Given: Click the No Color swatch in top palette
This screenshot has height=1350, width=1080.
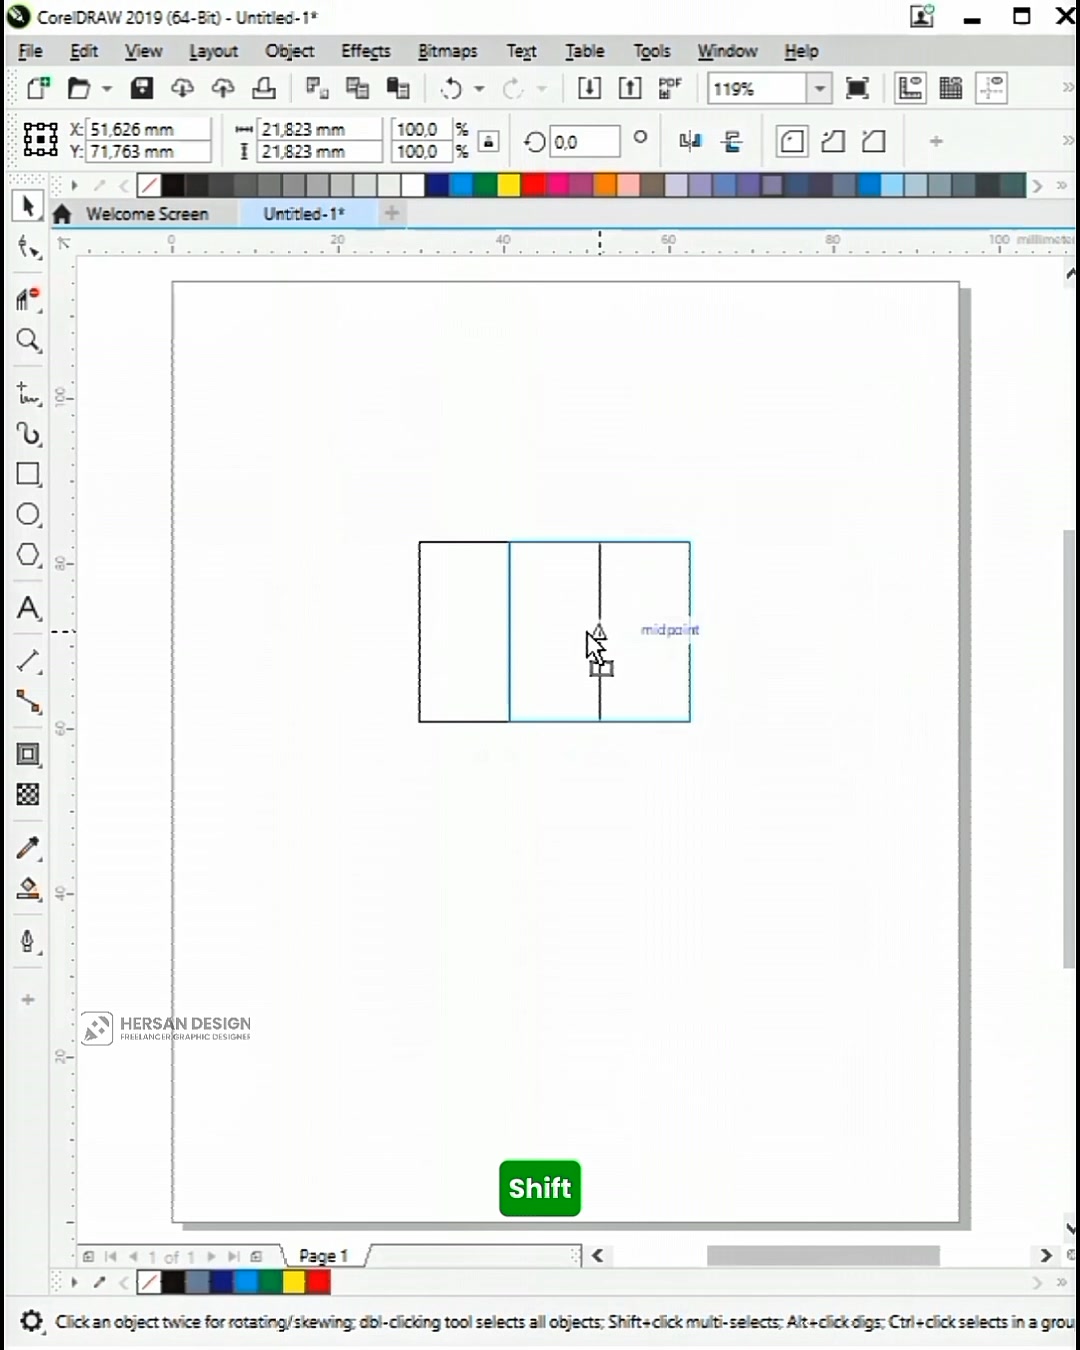Looking at the screenshot, I should [x=149, y=186].
